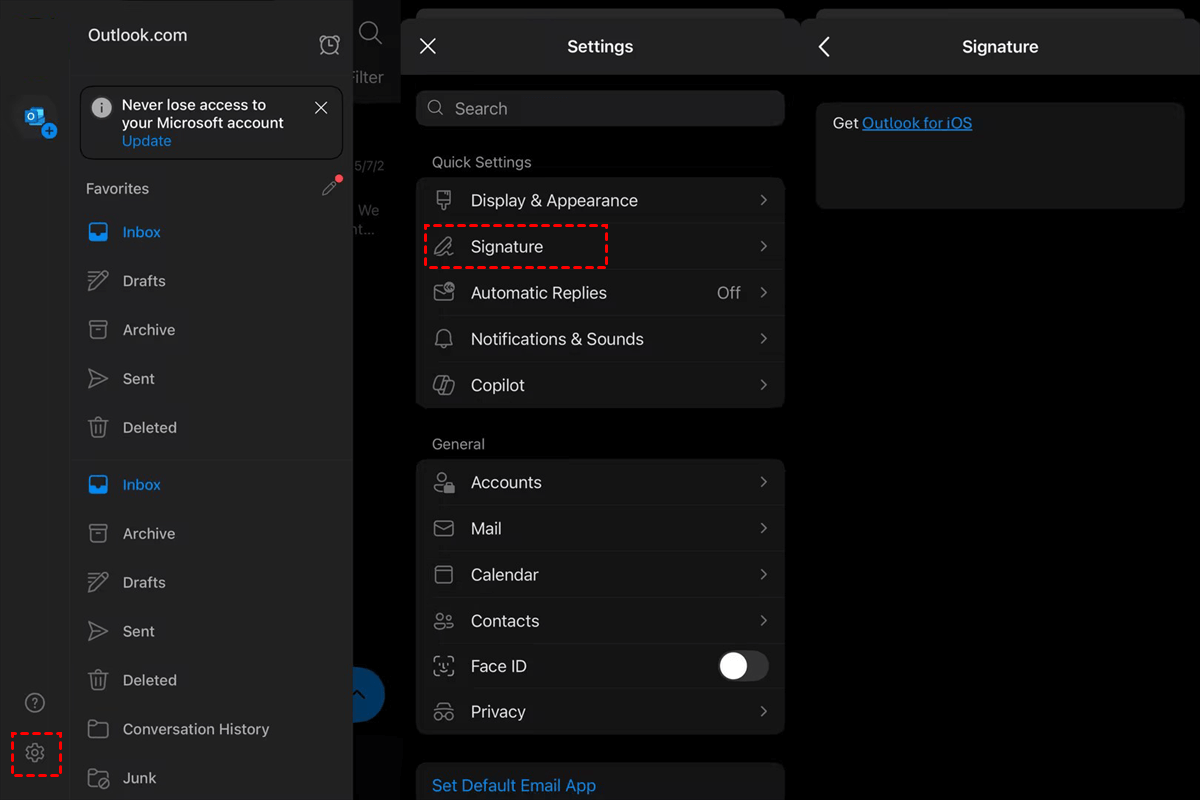Open Signature settings
This screenshot has height=800, width=1200.
click(600, 246)
